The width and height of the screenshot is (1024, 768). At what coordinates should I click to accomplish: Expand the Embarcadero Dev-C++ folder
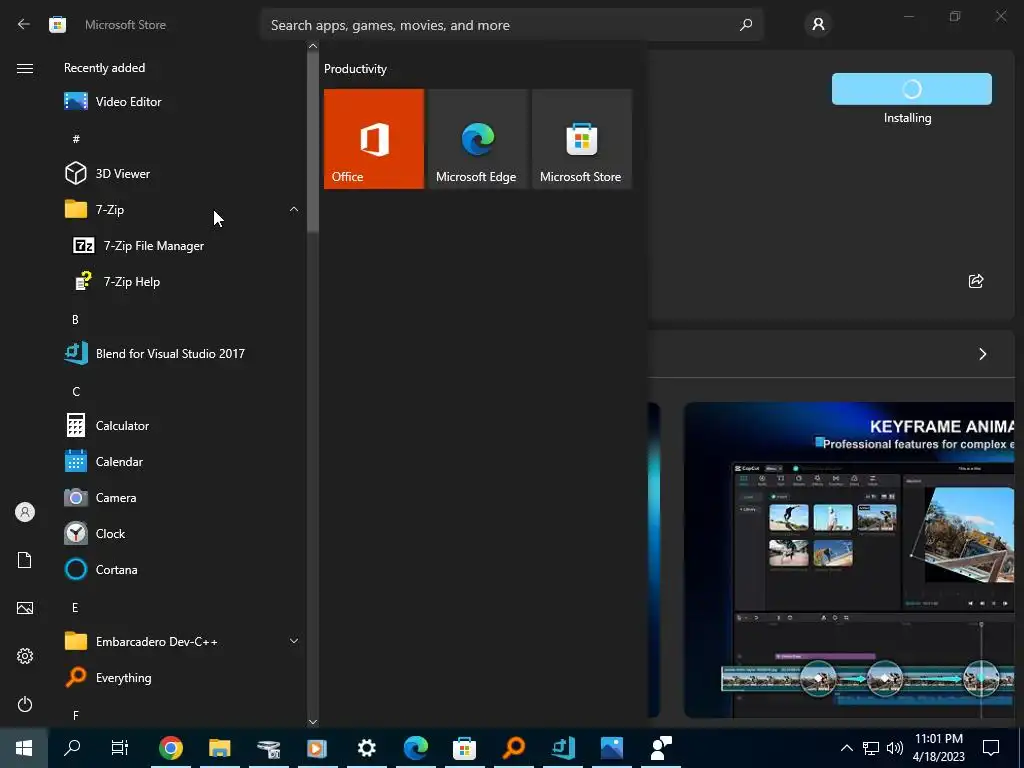point(183,642)
